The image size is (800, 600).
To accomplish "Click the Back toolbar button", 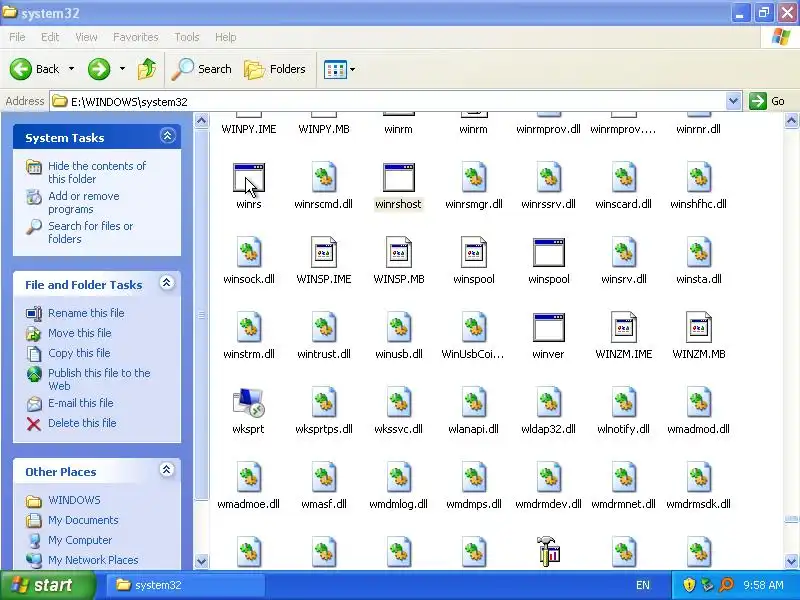I will coord(34,69).
